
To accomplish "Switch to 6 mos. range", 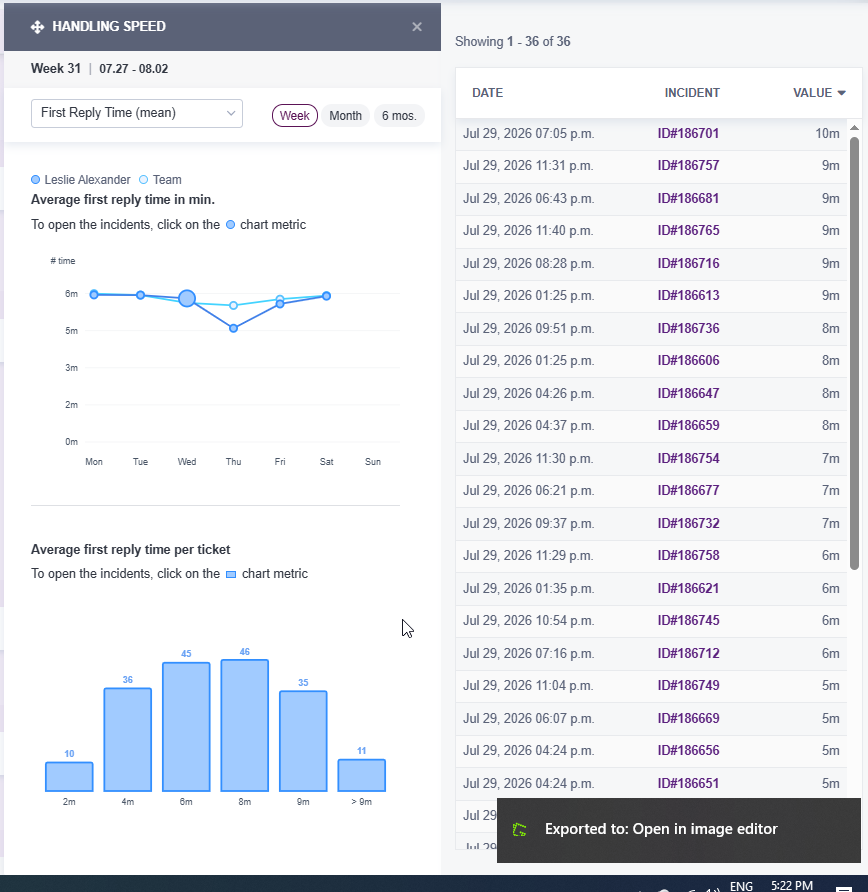I will pos(399,115).
